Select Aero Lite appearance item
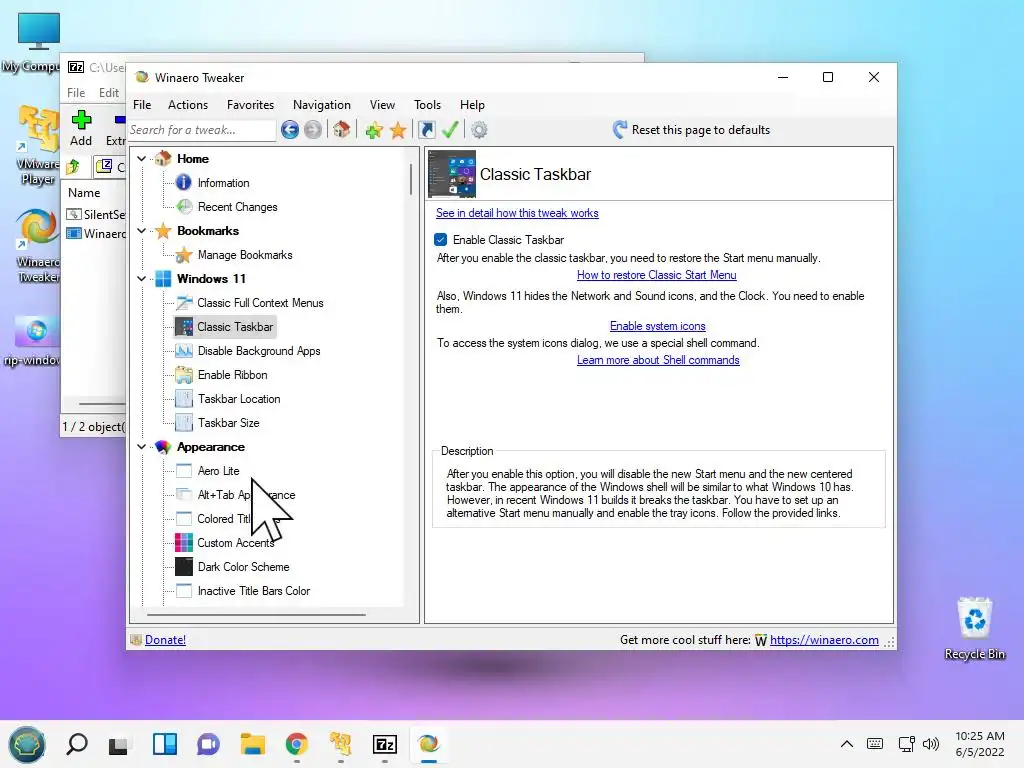The height and width of the screenshot is (768, 1024). click(x=218, y=471)
